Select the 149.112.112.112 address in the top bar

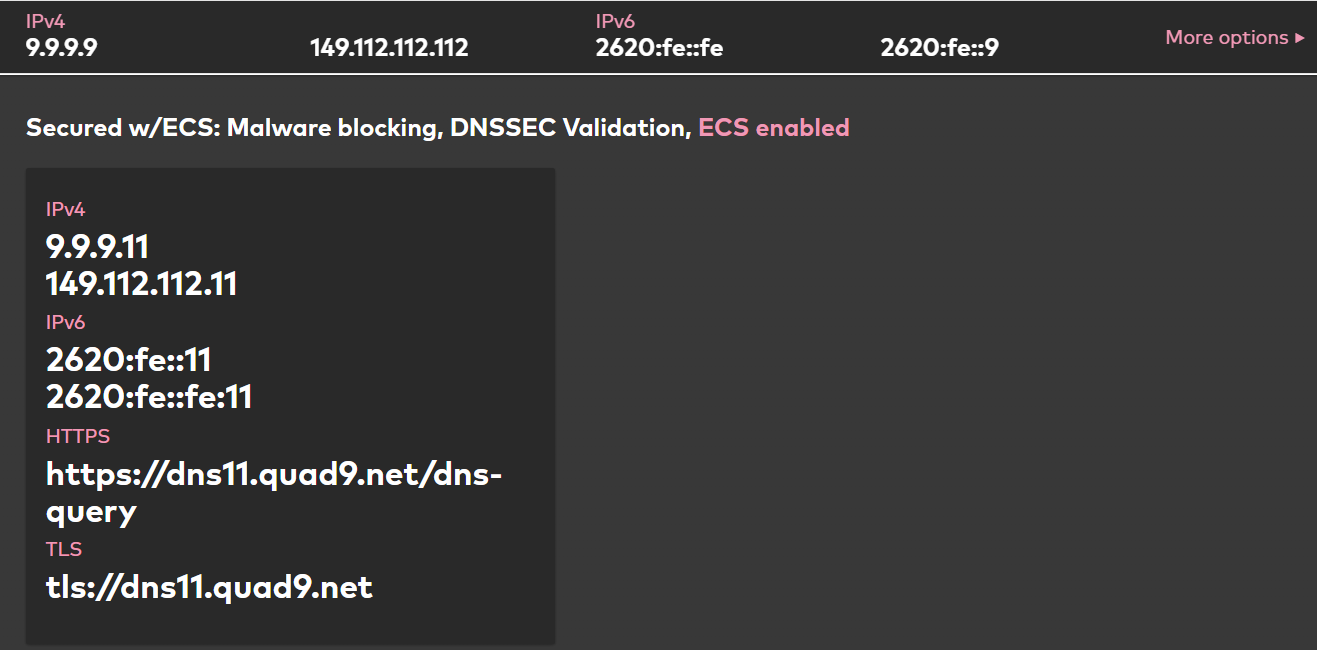point(390,46)
